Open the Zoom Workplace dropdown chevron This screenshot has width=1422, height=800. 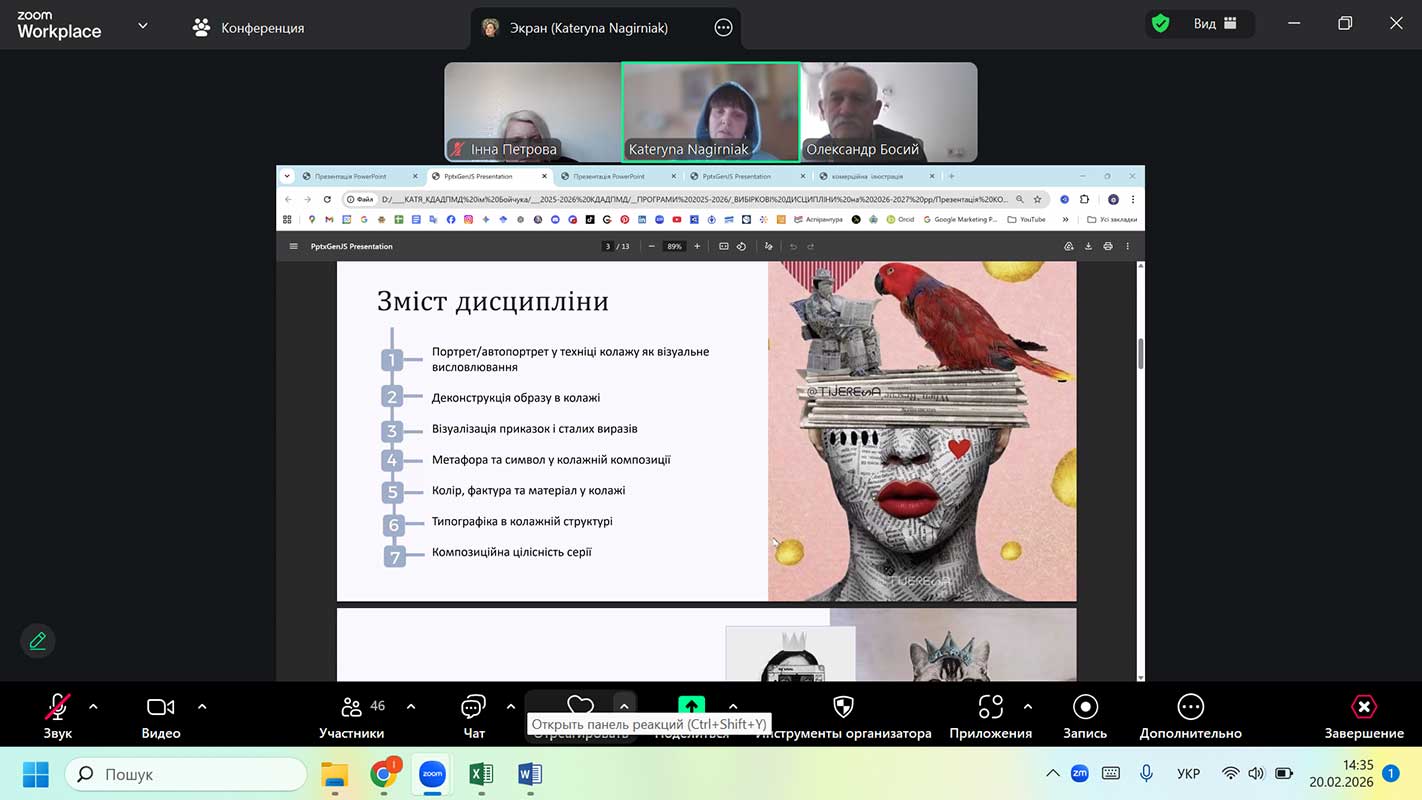pyautogui.click(x=142, y=26)
